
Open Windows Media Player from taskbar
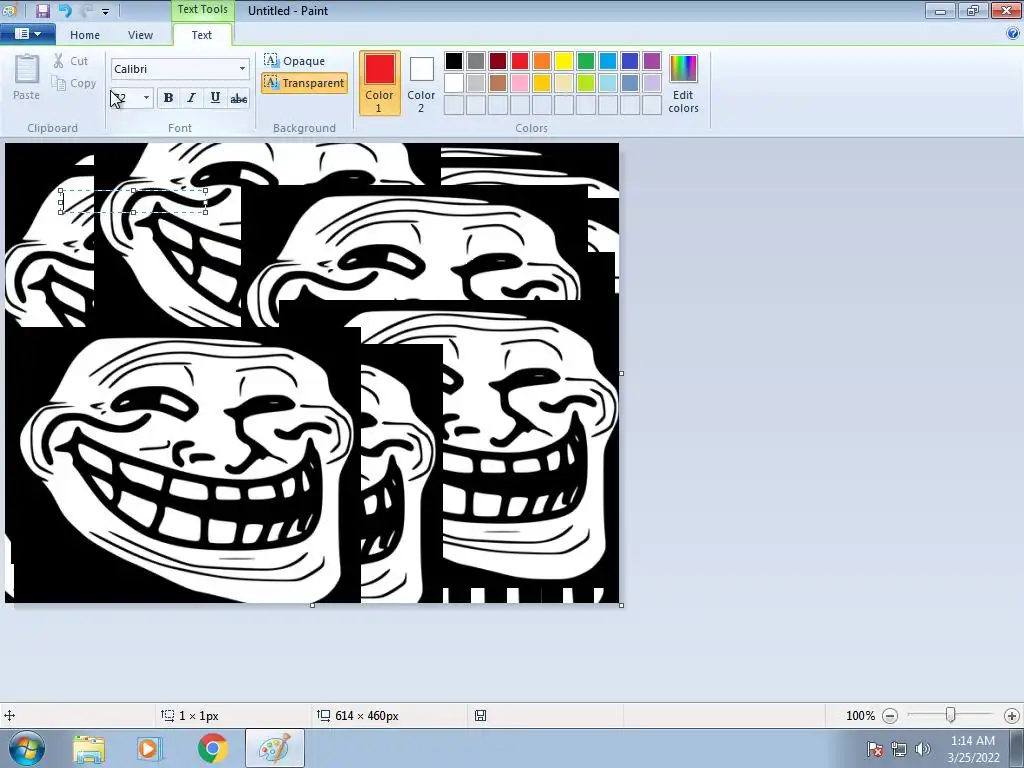149,748
